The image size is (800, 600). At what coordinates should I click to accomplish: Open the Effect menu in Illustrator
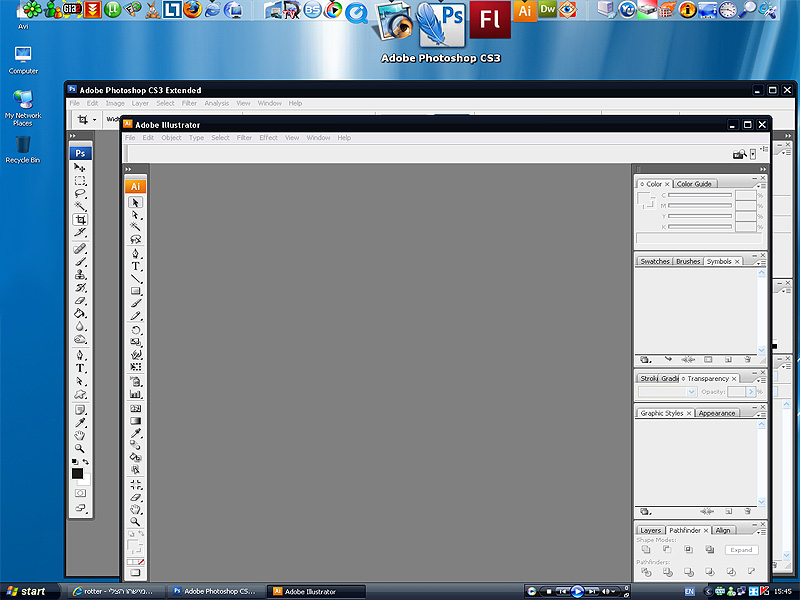[x=268, y=138]
